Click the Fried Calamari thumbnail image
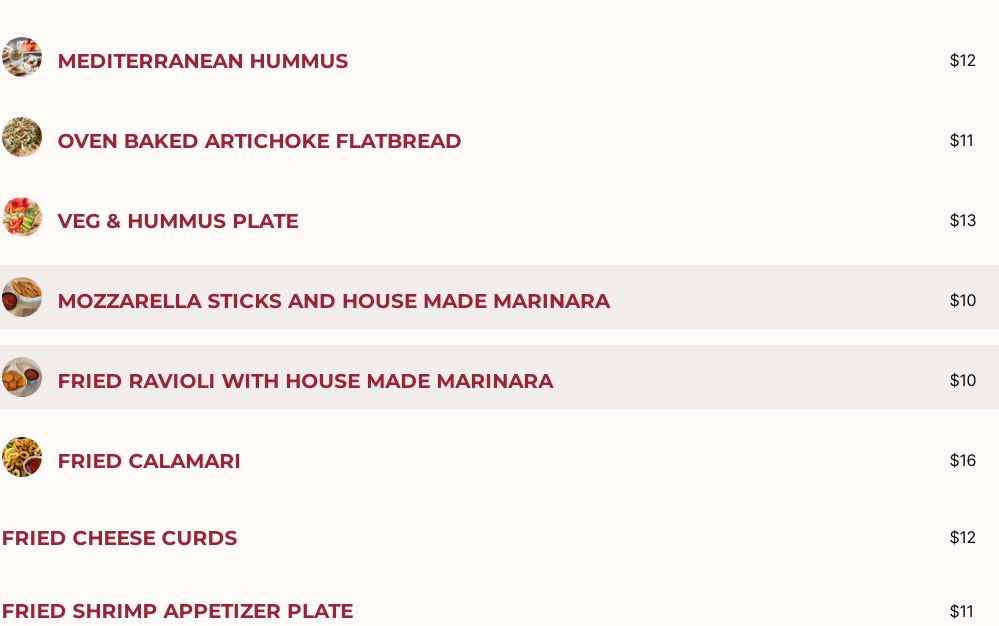The height and width of the screenshot is (626, 999). 21,457
